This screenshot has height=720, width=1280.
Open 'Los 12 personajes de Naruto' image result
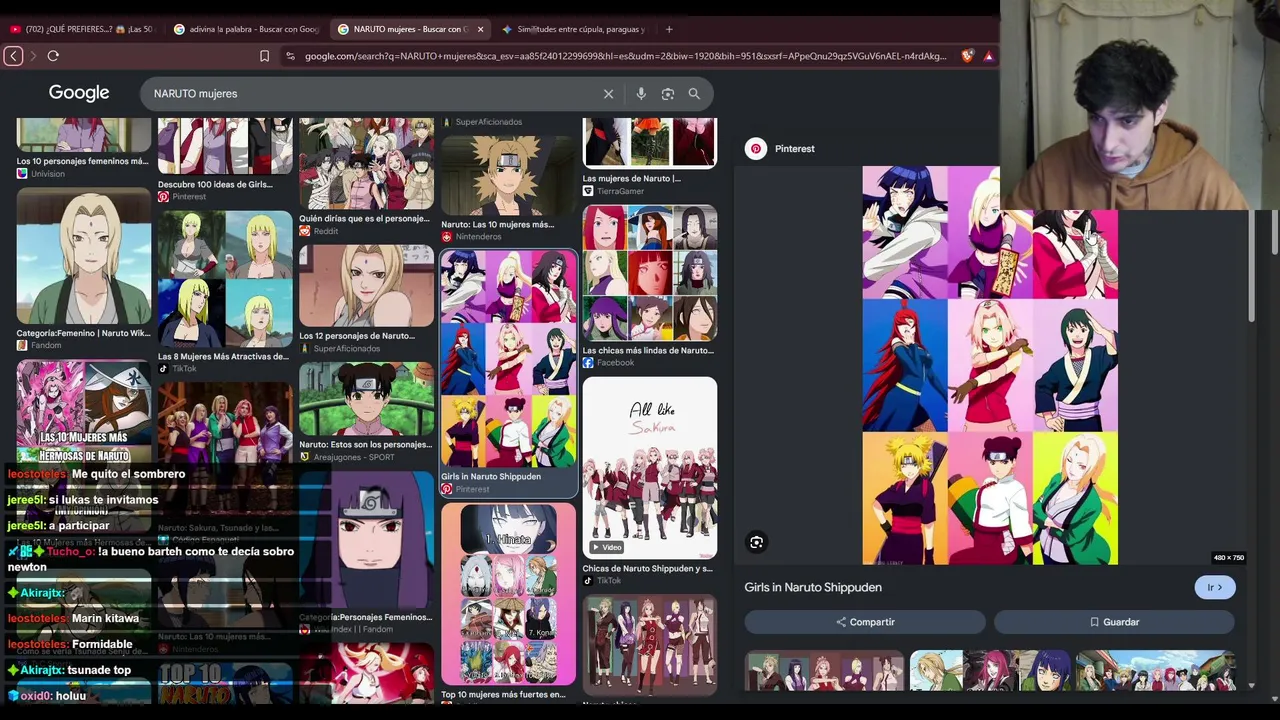coord(366,286)
